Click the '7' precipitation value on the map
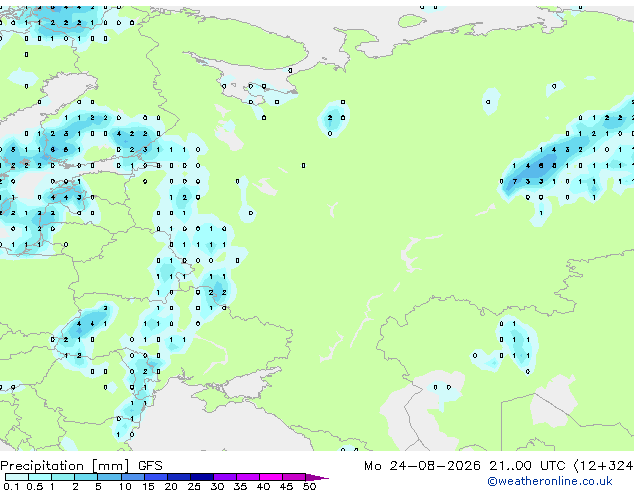The height and width of the screenshot is (490, 634). point(515,182)
